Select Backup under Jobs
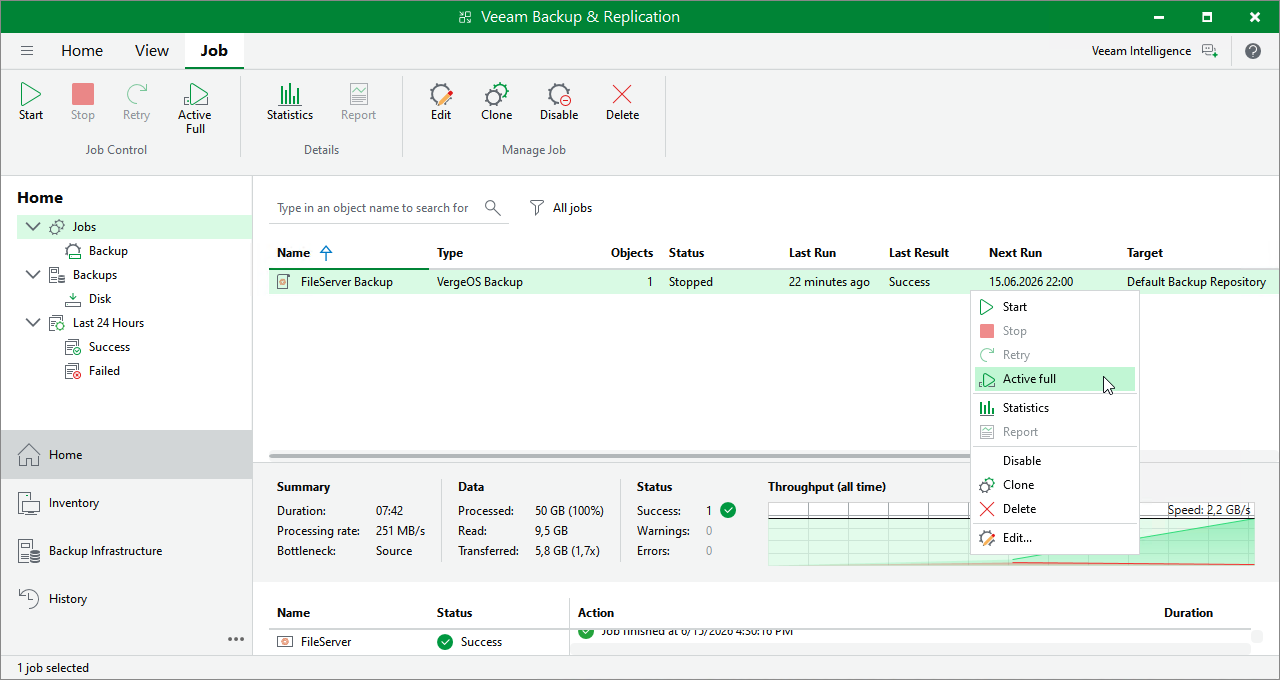 pos(108,251)
